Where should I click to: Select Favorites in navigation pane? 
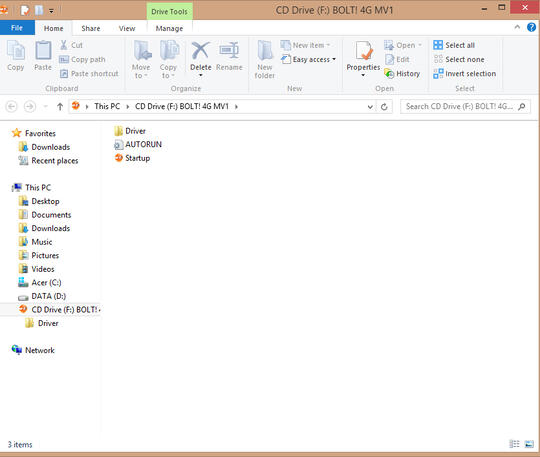[34, 133]
